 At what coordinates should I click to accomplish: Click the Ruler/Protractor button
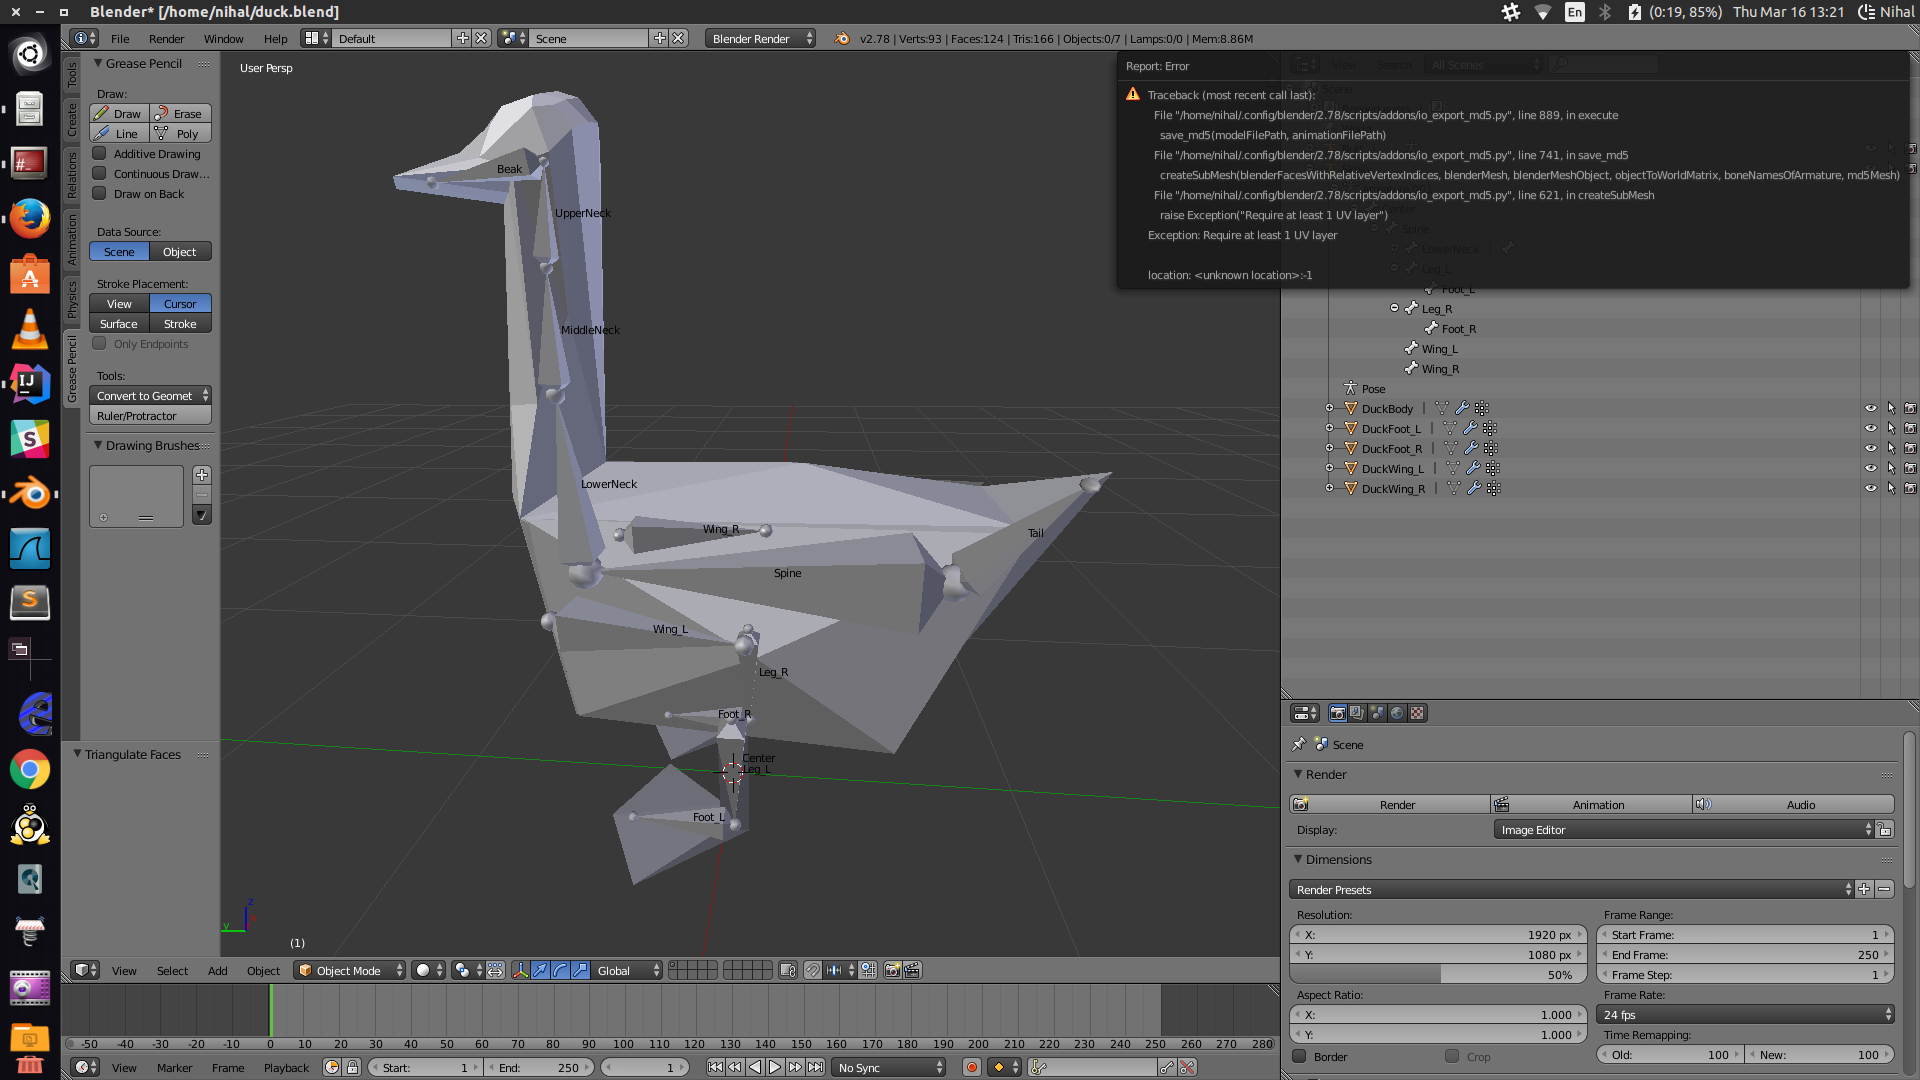(150, 416)
